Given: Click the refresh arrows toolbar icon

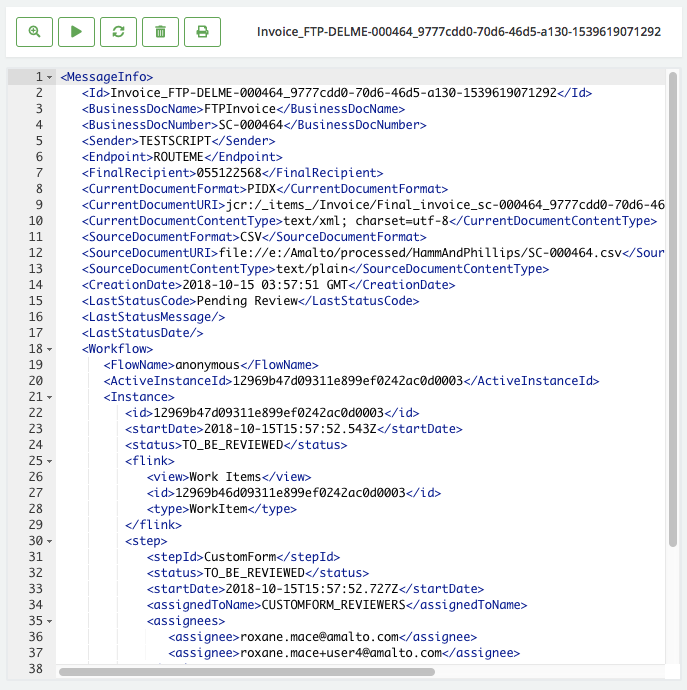Looking at the screenshot, I should pyautogui.click(x=118, y=32).
